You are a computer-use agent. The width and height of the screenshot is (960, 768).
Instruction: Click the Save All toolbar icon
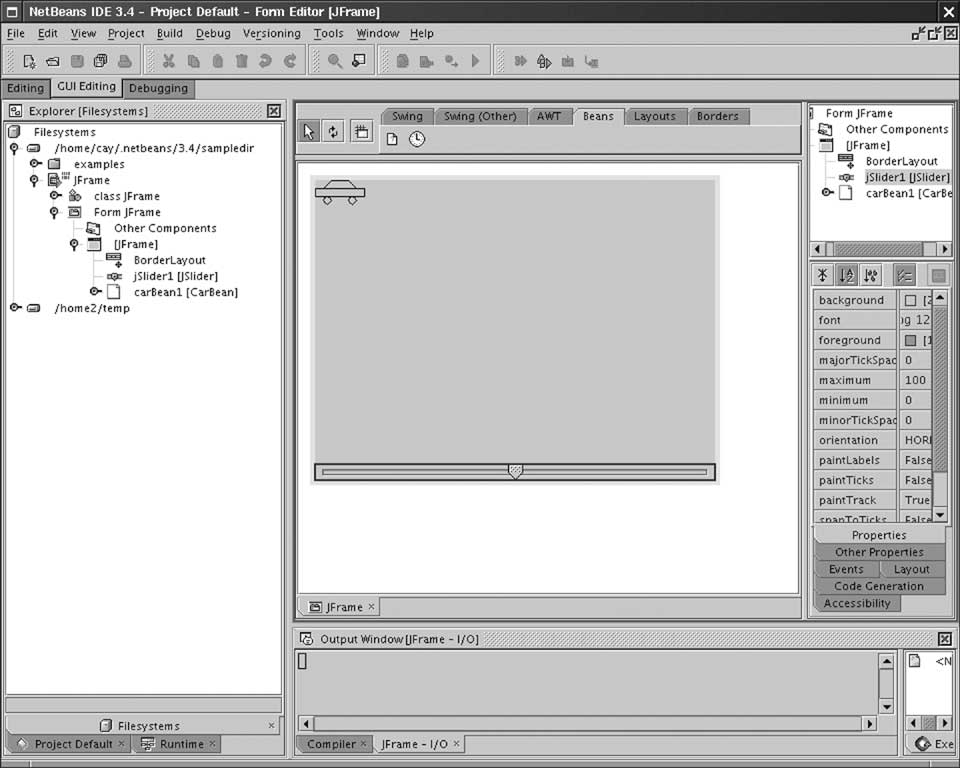click(x=100, y=61)
